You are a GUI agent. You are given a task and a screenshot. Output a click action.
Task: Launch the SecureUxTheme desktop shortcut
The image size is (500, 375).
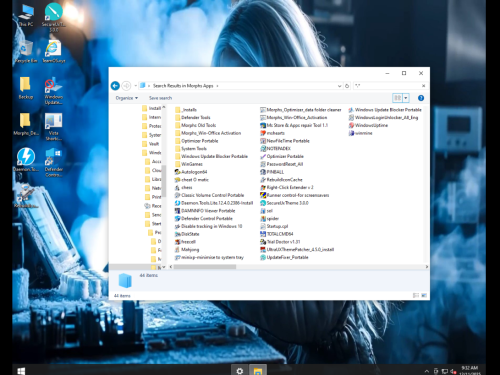[x=54, y=17]
